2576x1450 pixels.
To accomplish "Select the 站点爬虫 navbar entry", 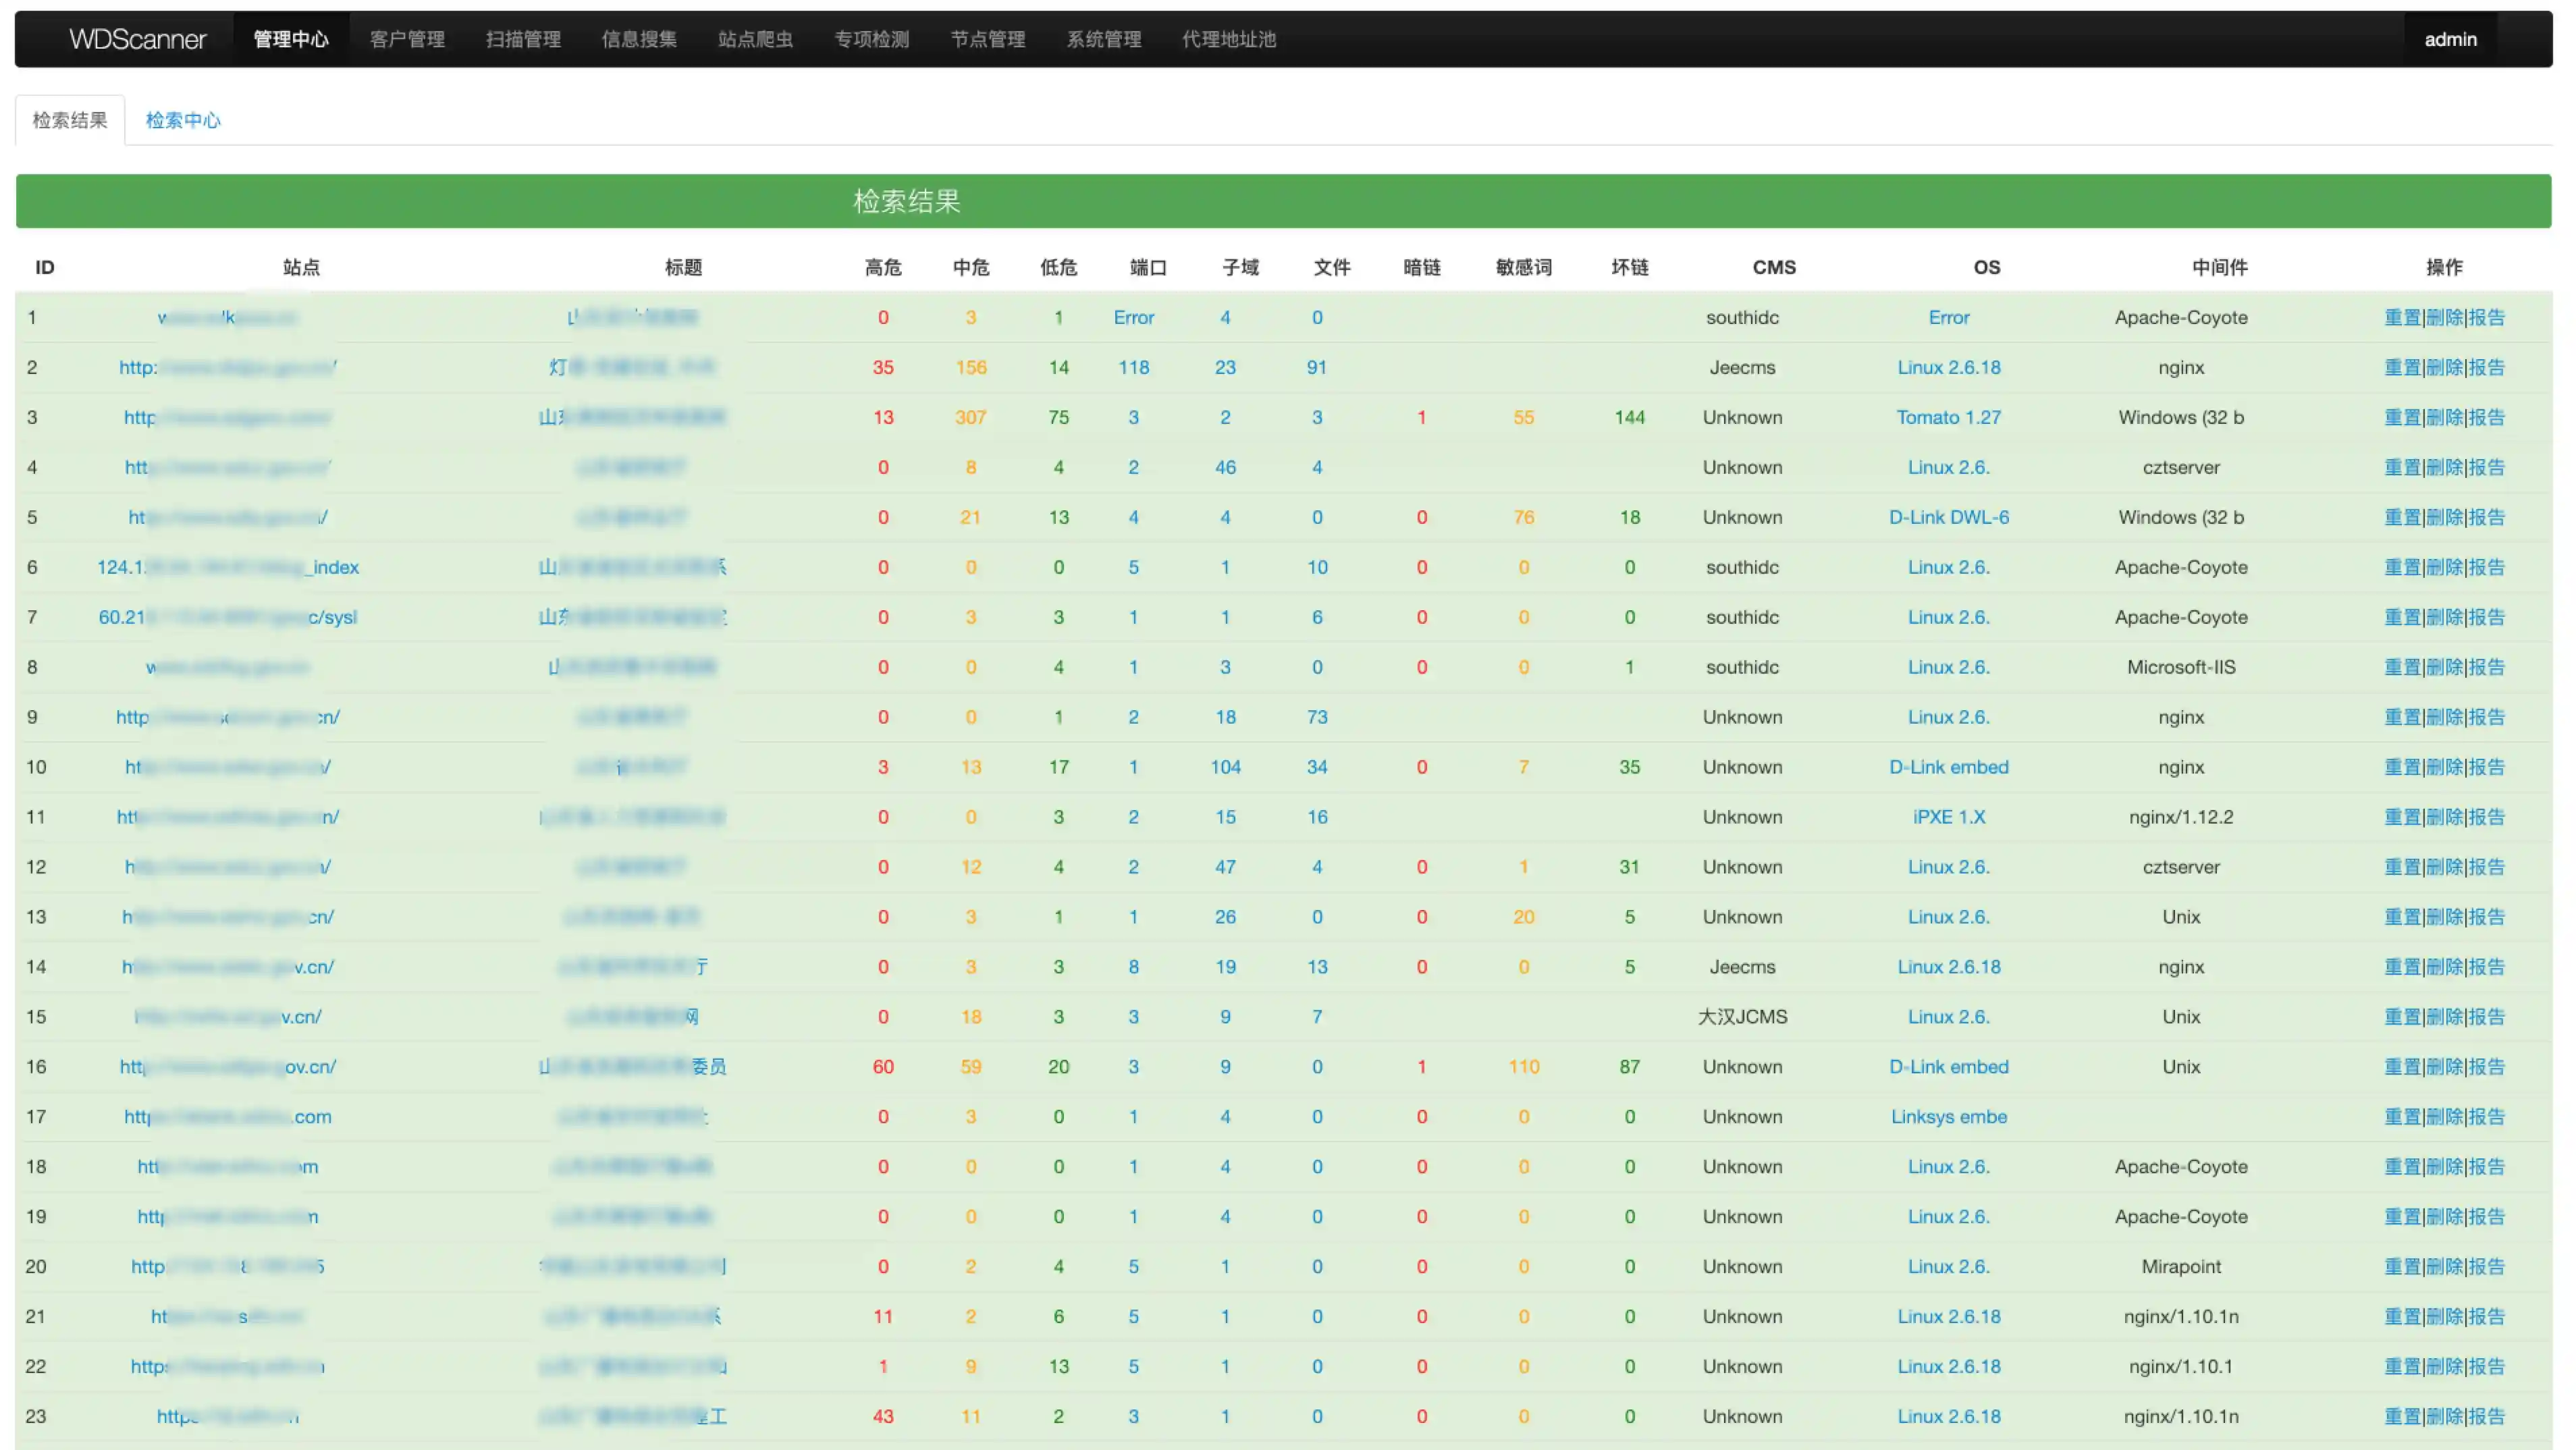I will [755, 39].
